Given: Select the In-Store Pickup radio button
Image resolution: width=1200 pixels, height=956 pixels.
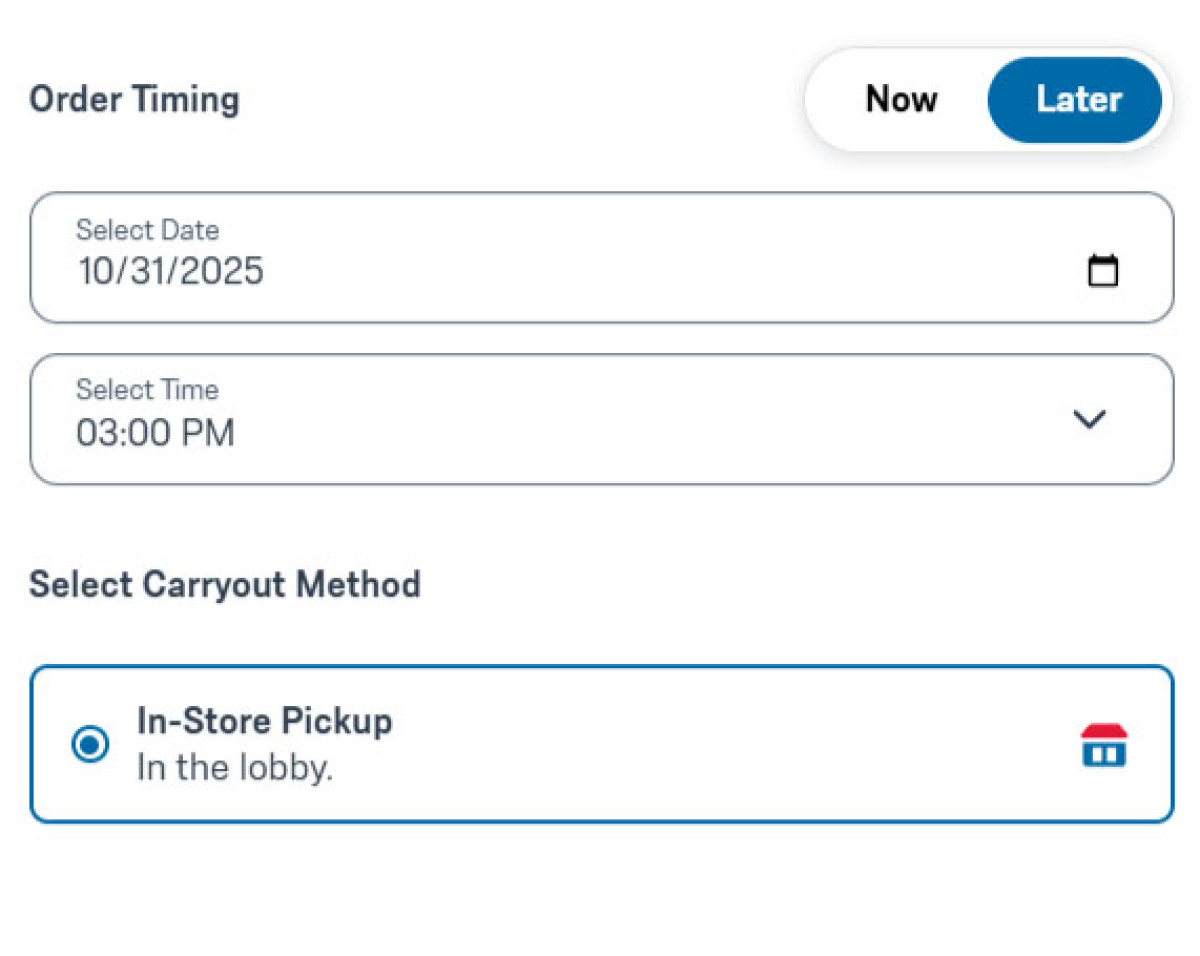Looking at the screenshot, I should (x=91, y=745).
